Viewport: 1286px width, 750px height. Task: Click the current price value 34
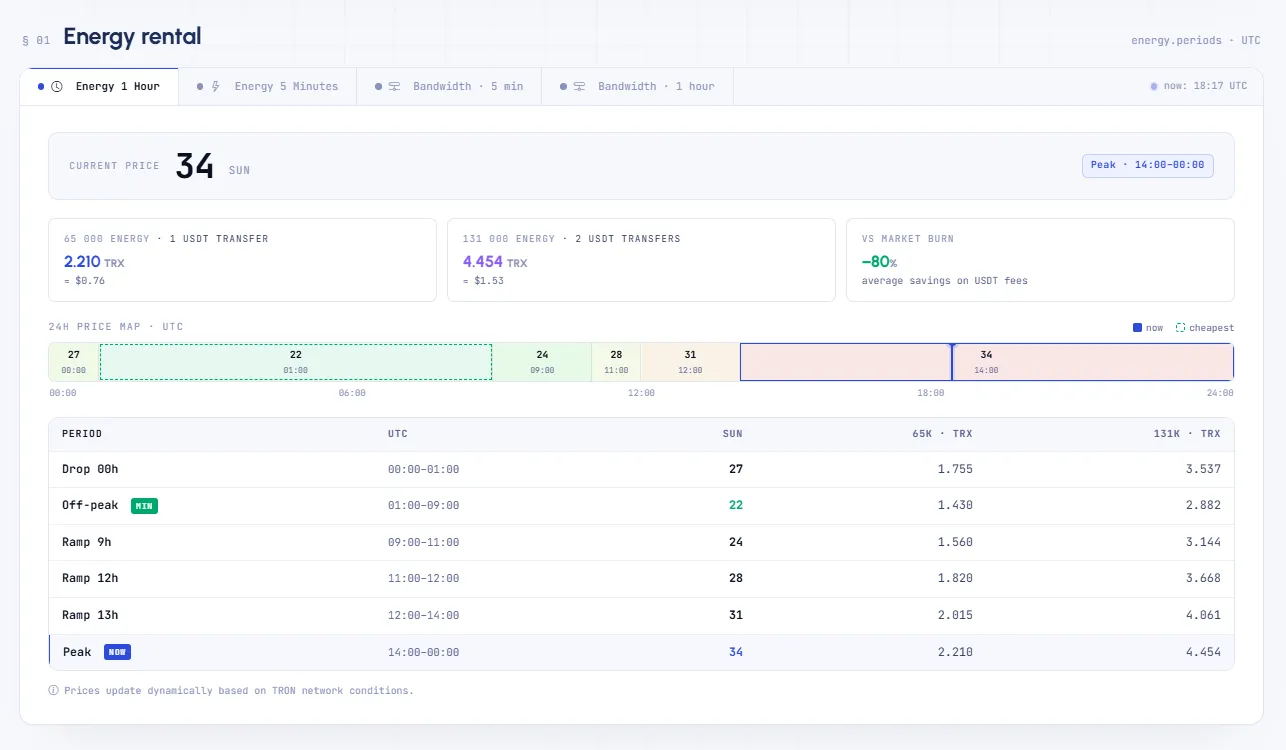[x=195, y=166]
